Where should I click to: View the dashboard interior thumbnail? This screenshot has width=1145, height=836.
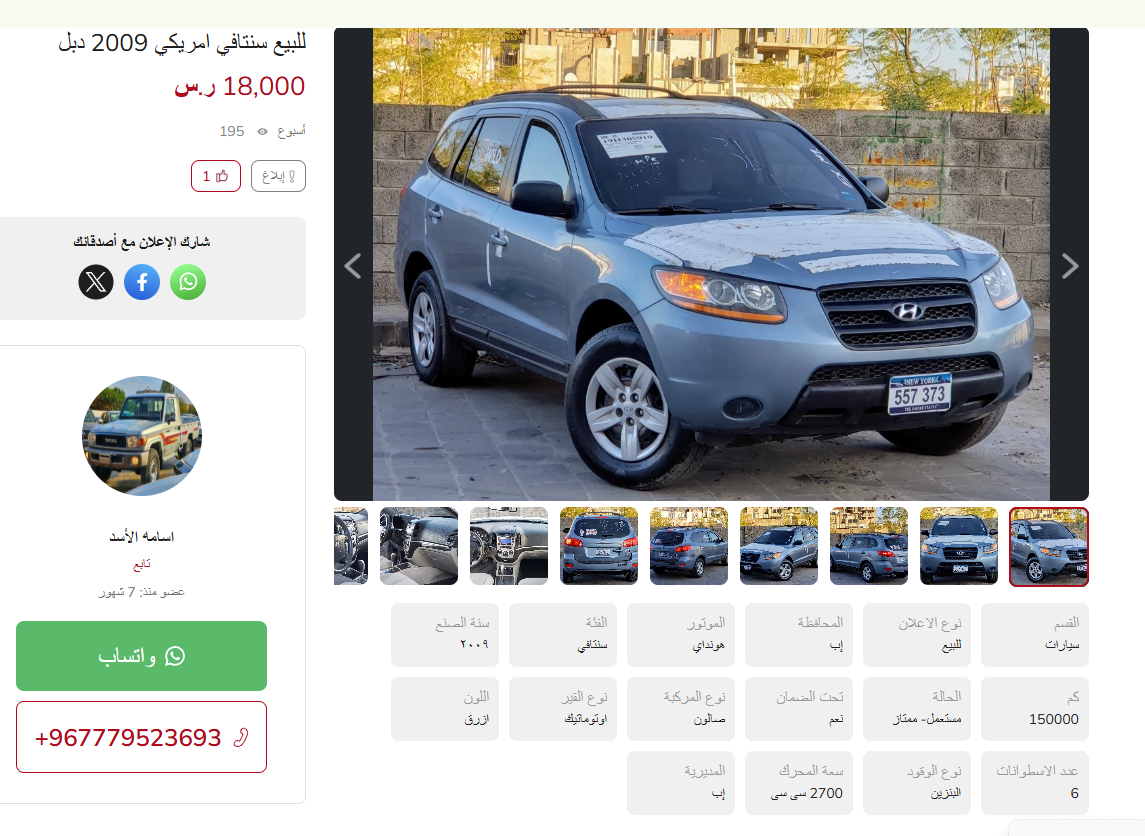pos(509,546)
